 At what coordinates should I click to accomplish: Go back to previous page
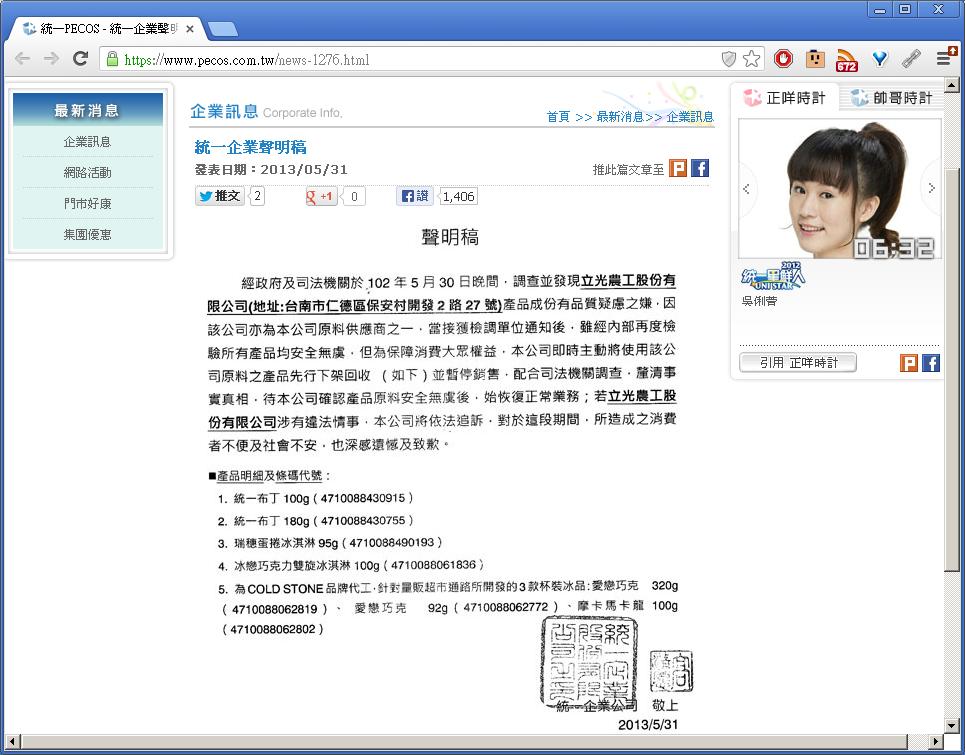click(x=22, y=58)
